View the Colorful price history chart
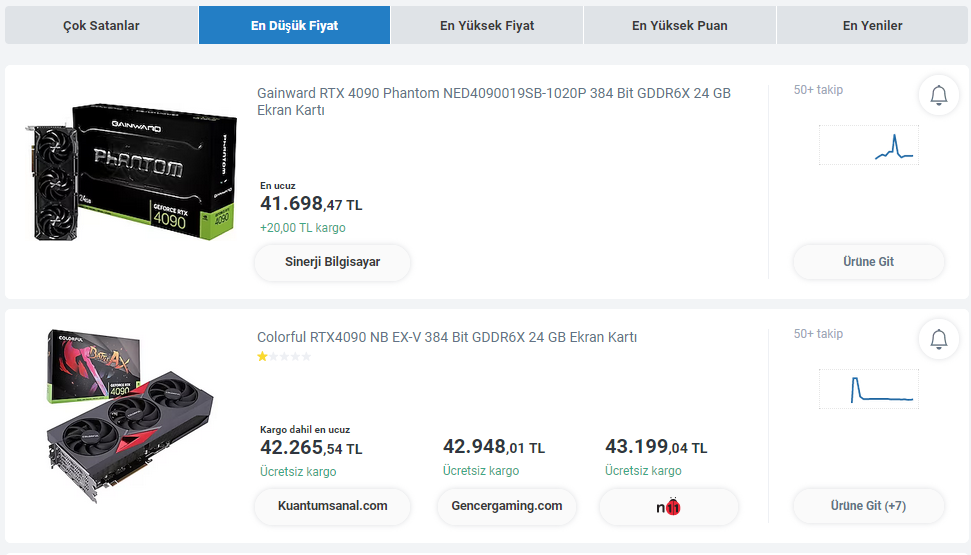The image size is (971, 555). coord(869,389)
